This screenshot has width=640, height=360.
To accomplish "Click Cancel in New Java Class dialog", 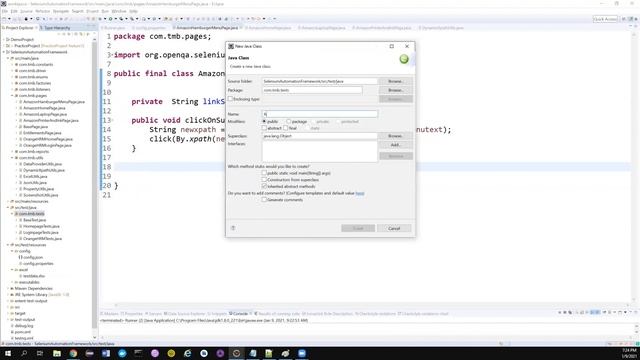I will point(394,228).
